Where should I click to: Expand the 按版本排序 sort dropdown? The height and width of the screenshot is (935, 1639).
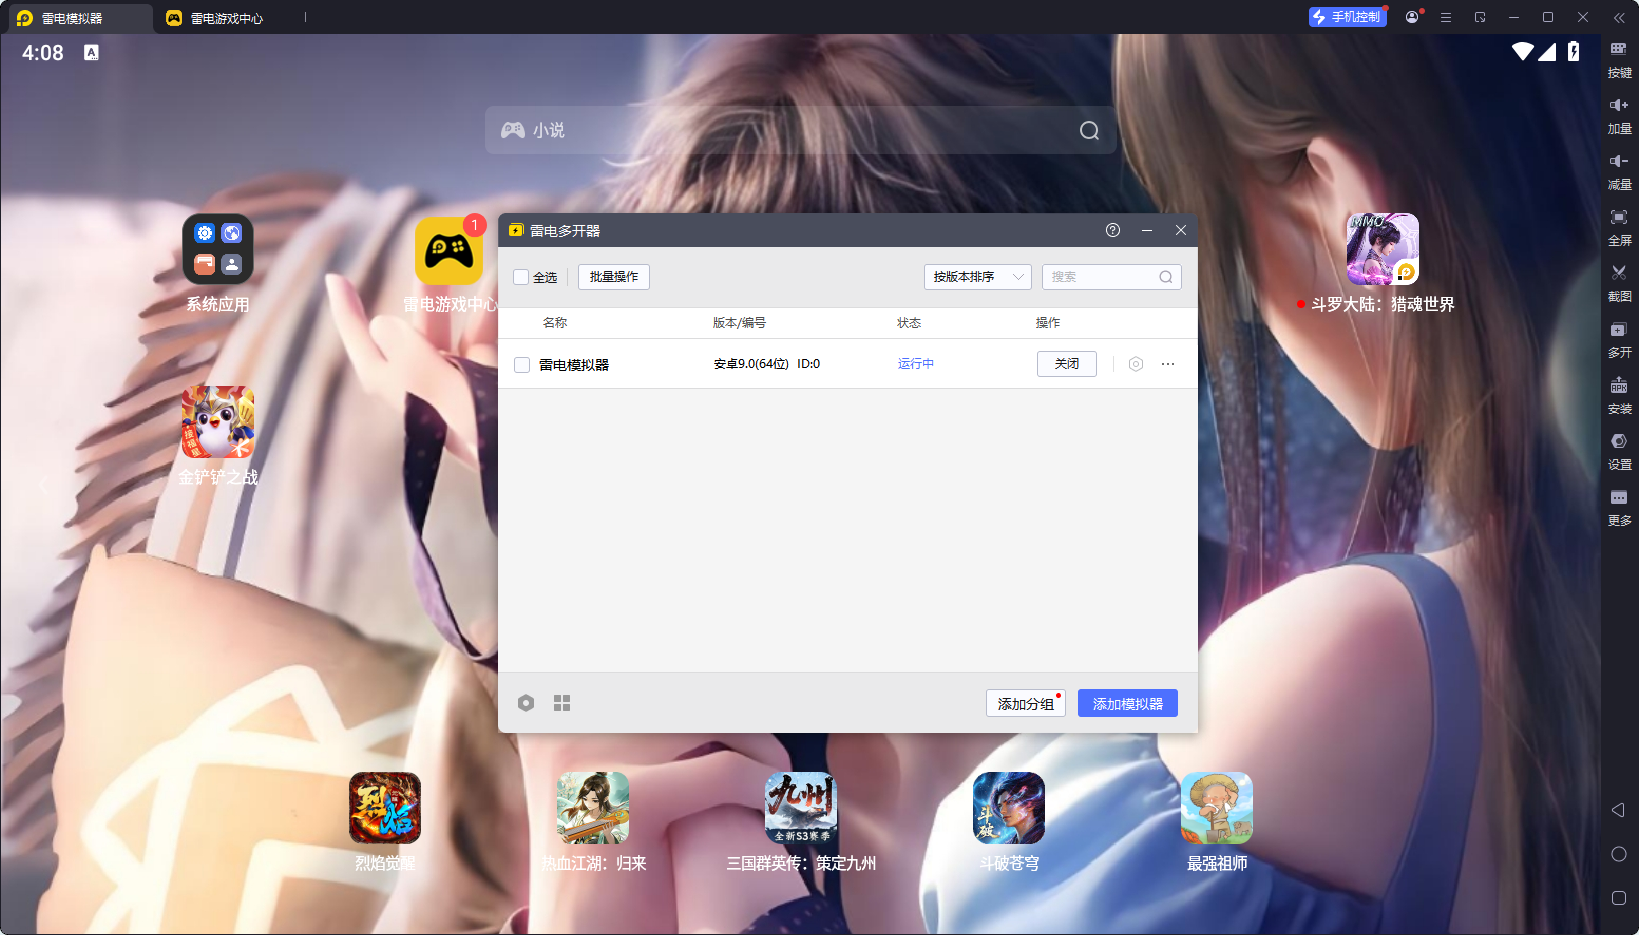point(977,277)
